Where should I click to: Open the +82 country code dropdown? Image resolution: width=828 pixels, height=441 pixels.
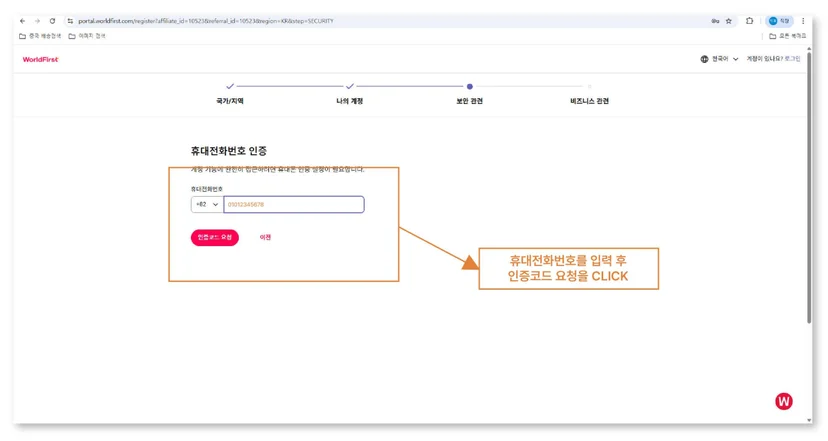click(207, 204)
